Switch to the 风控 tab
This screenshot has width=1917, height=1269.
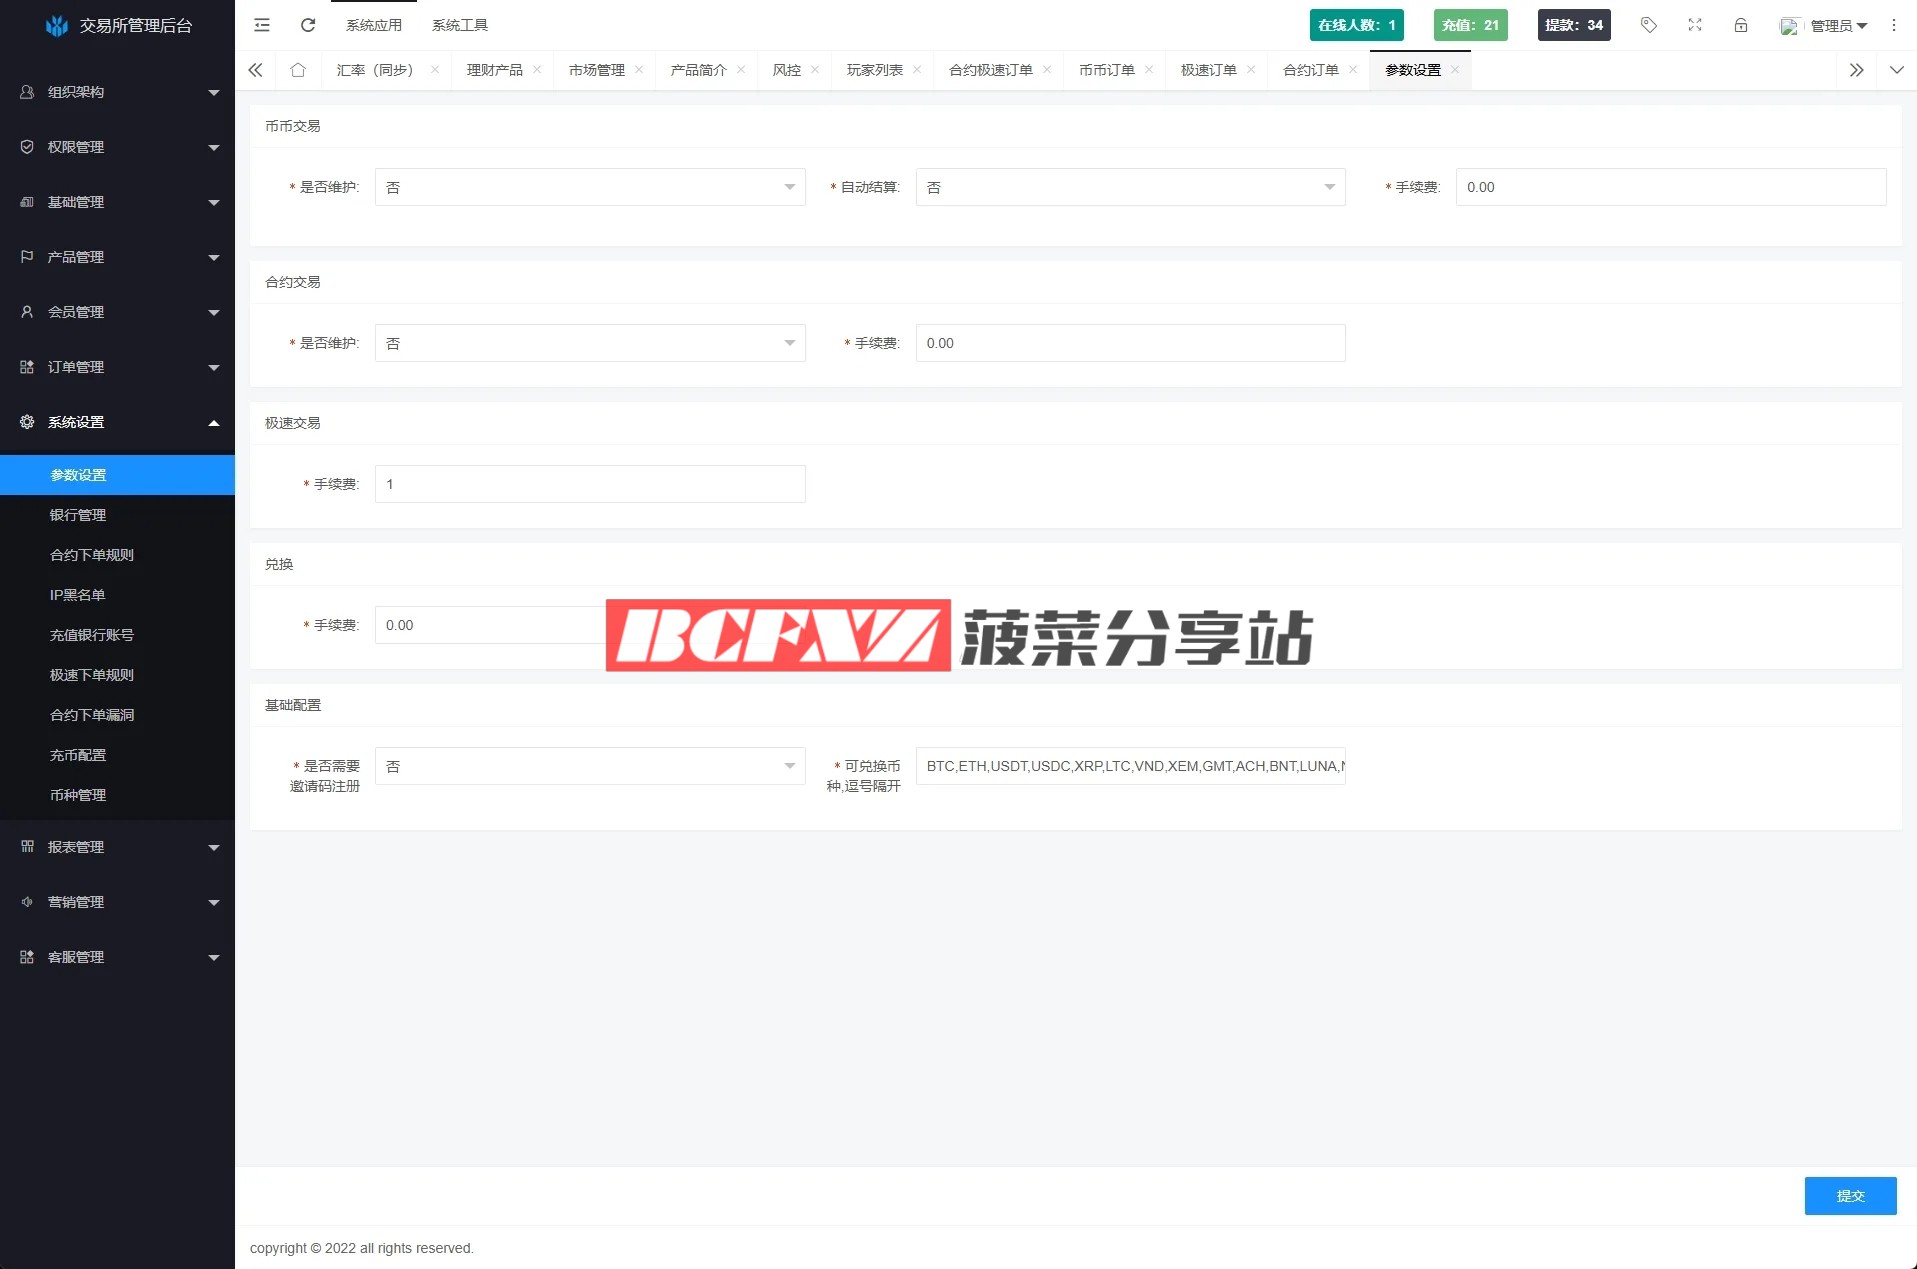[x=786, y=70]
